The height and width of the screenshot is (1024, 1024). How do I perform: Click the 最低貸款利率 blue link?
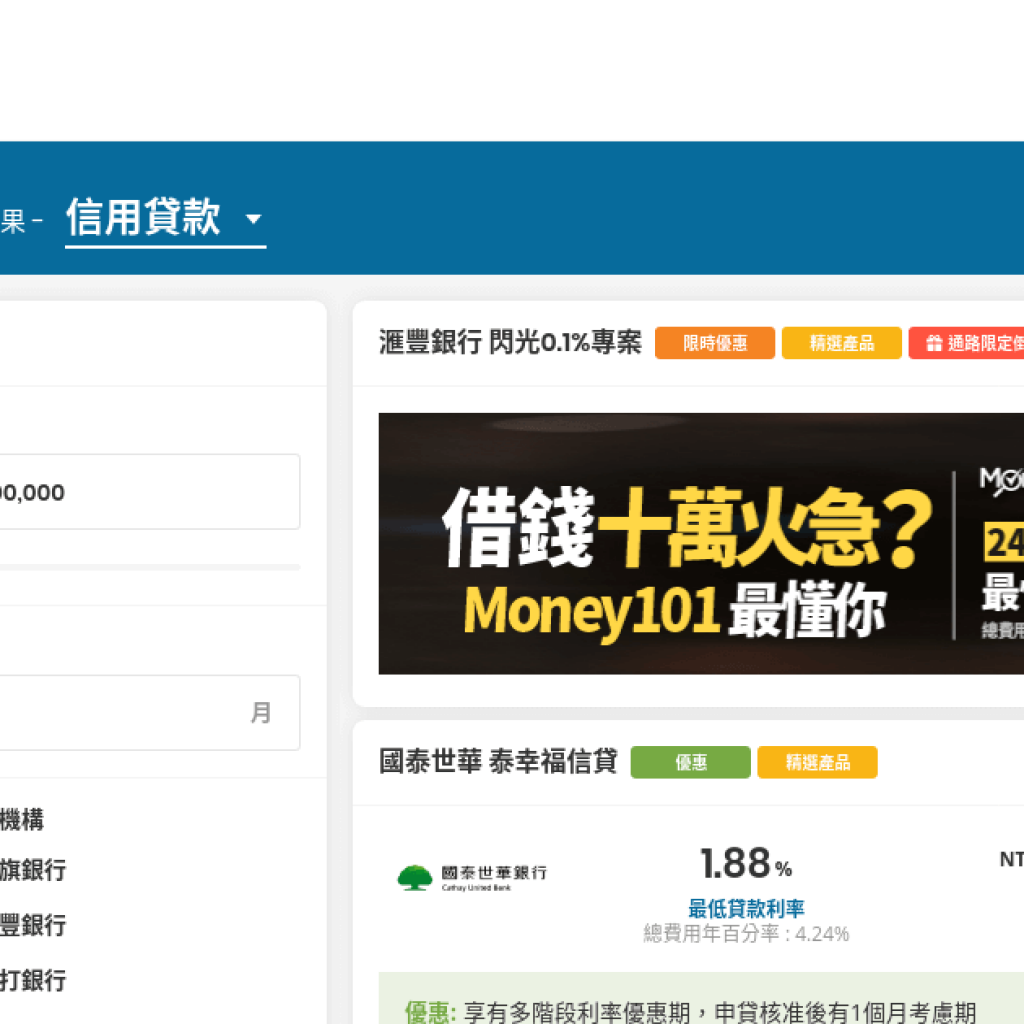[x=746, y=909]
